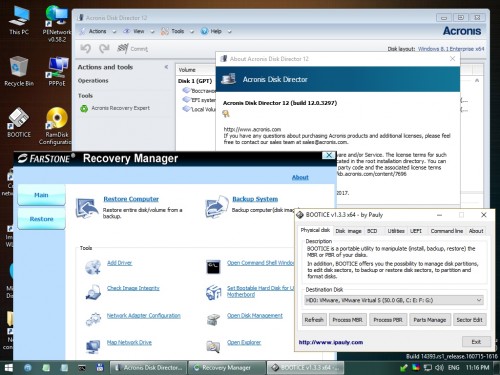Click the Add Driver link
The width and height of the screenshot is (500, 375).
pos(119,263)
